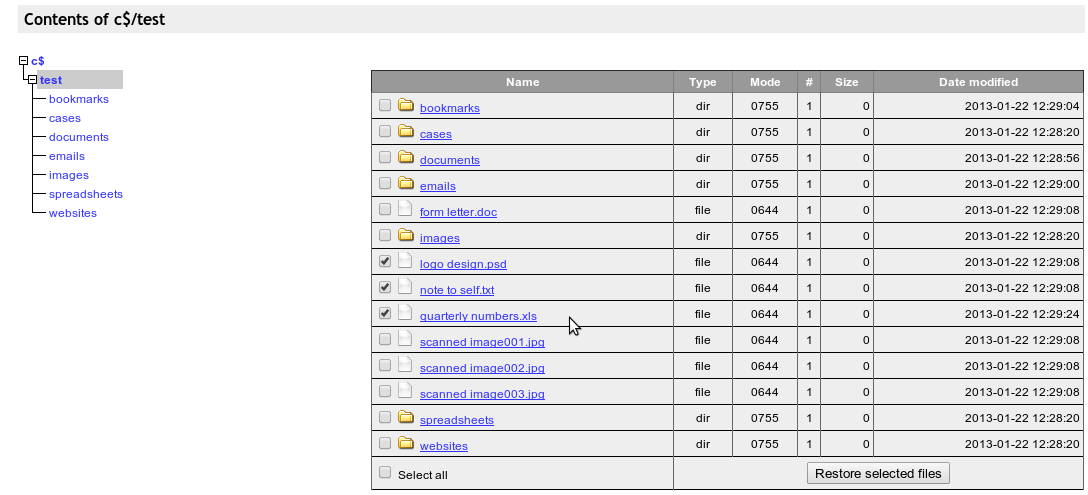Image resolution: width=1088 pixels, height=495 pixels.
Task: Click the file icon beside scanned image001.jpg
Action: [x=405, y=340]
